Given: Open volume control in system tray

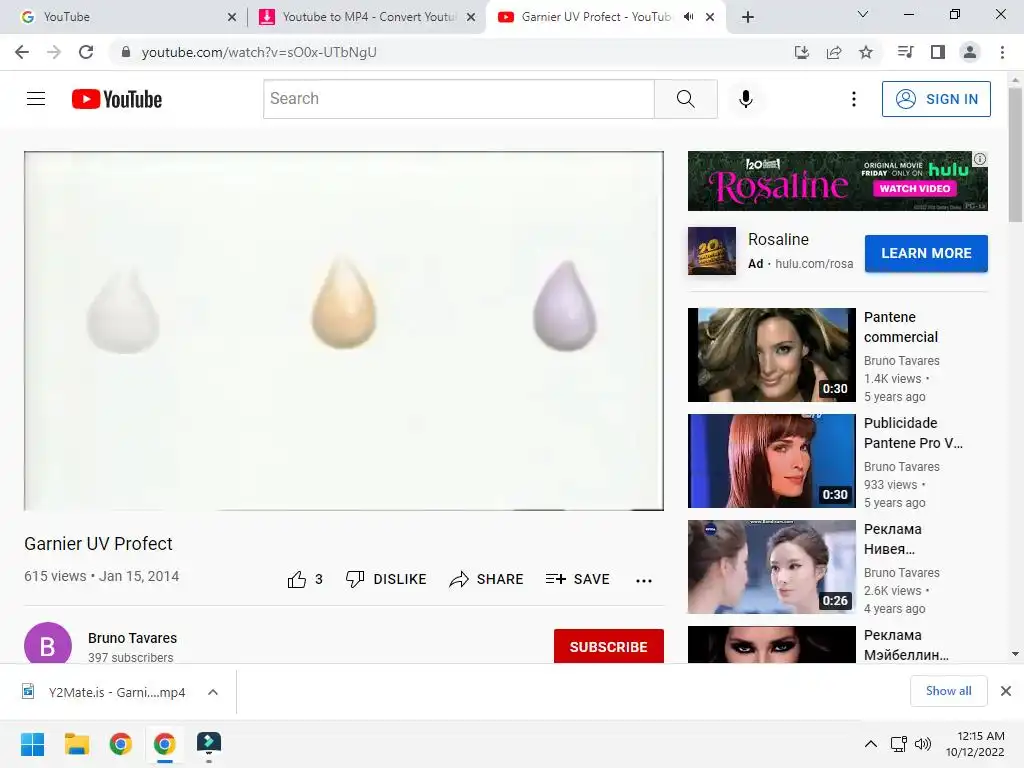Looking at the screenshot, I should 923,744.
